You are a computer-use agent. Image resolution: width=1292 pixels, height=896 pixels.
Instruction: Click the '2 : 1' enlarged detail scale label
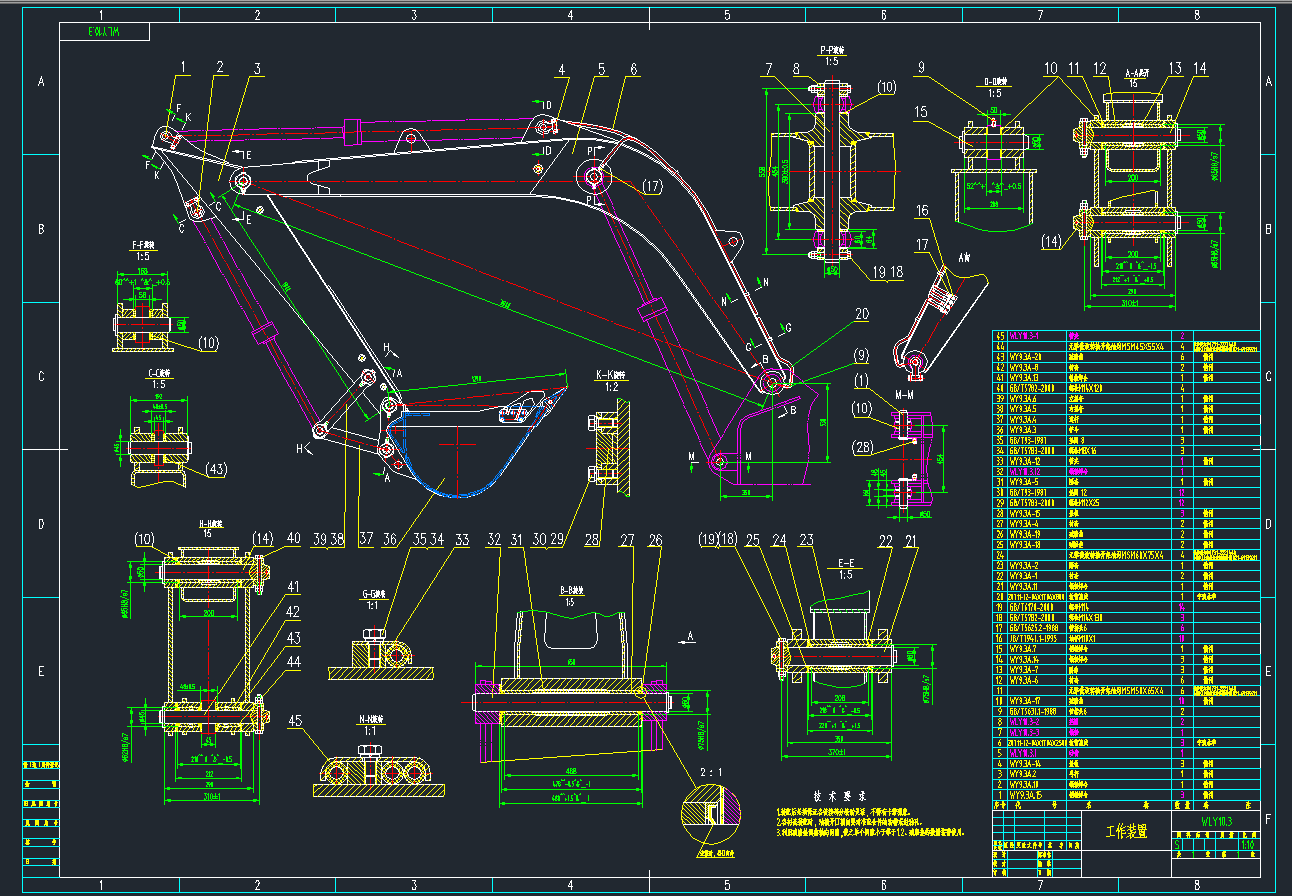pyautogui.click(x=709, y=772)
